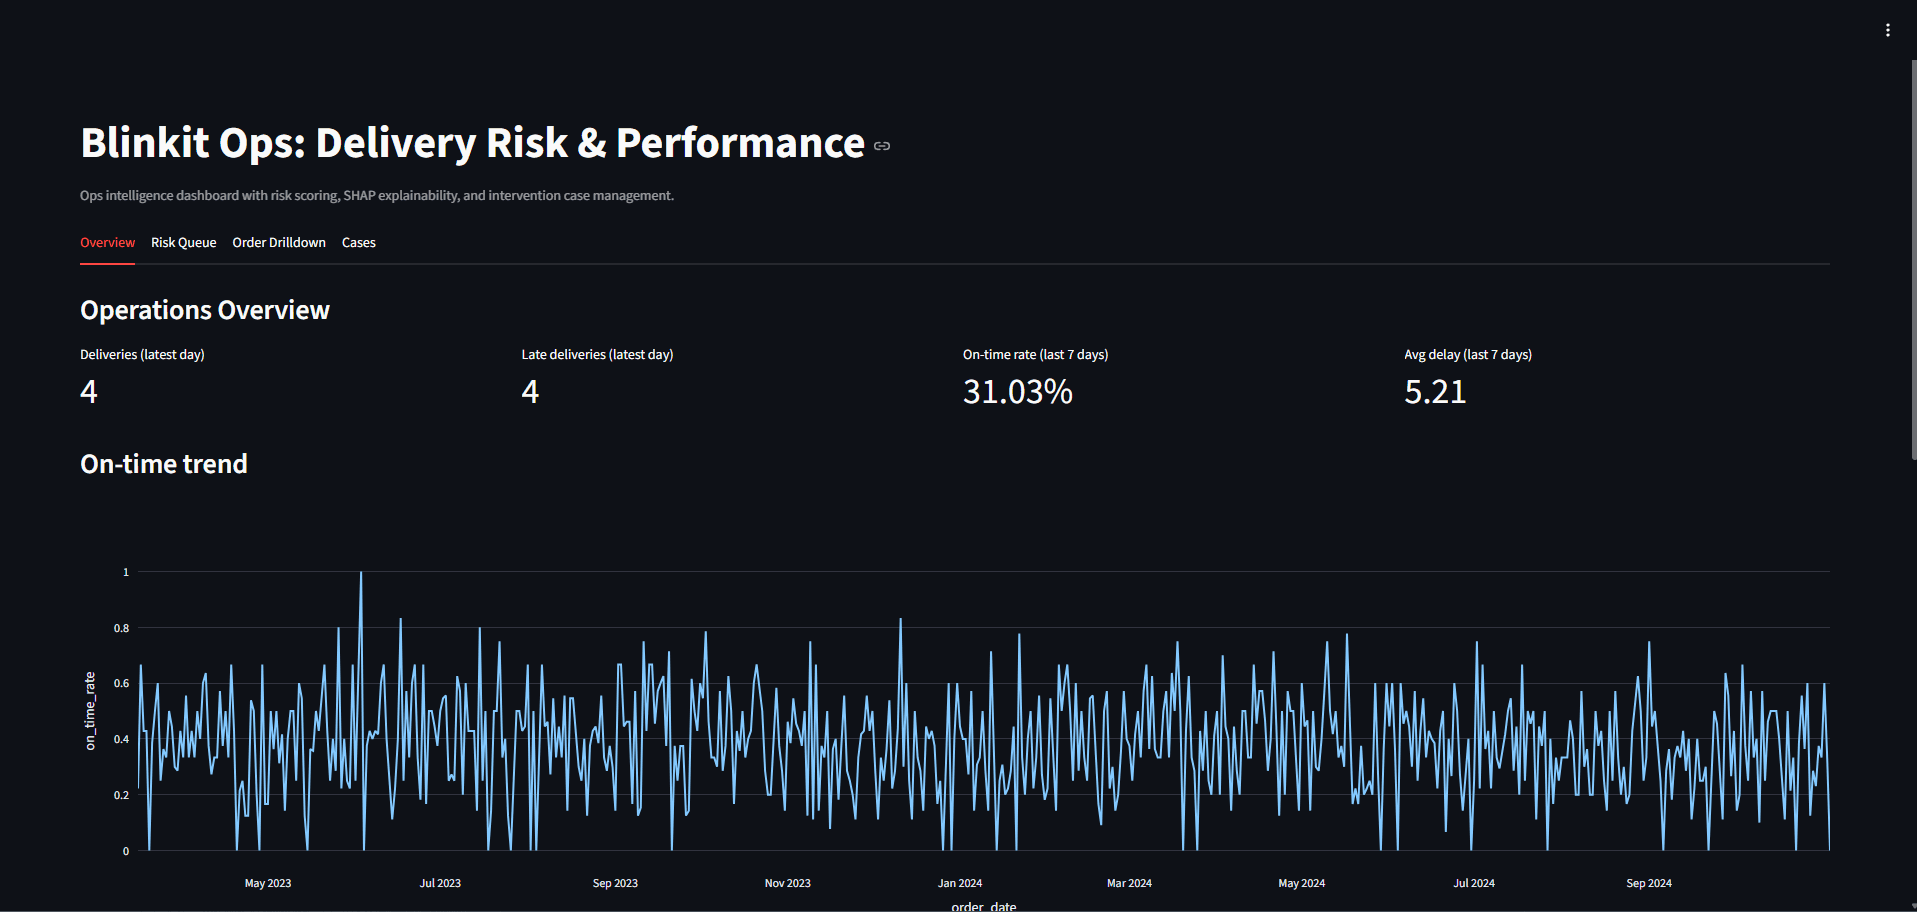Click the dashboard subtitle description text

coord(377,196)
